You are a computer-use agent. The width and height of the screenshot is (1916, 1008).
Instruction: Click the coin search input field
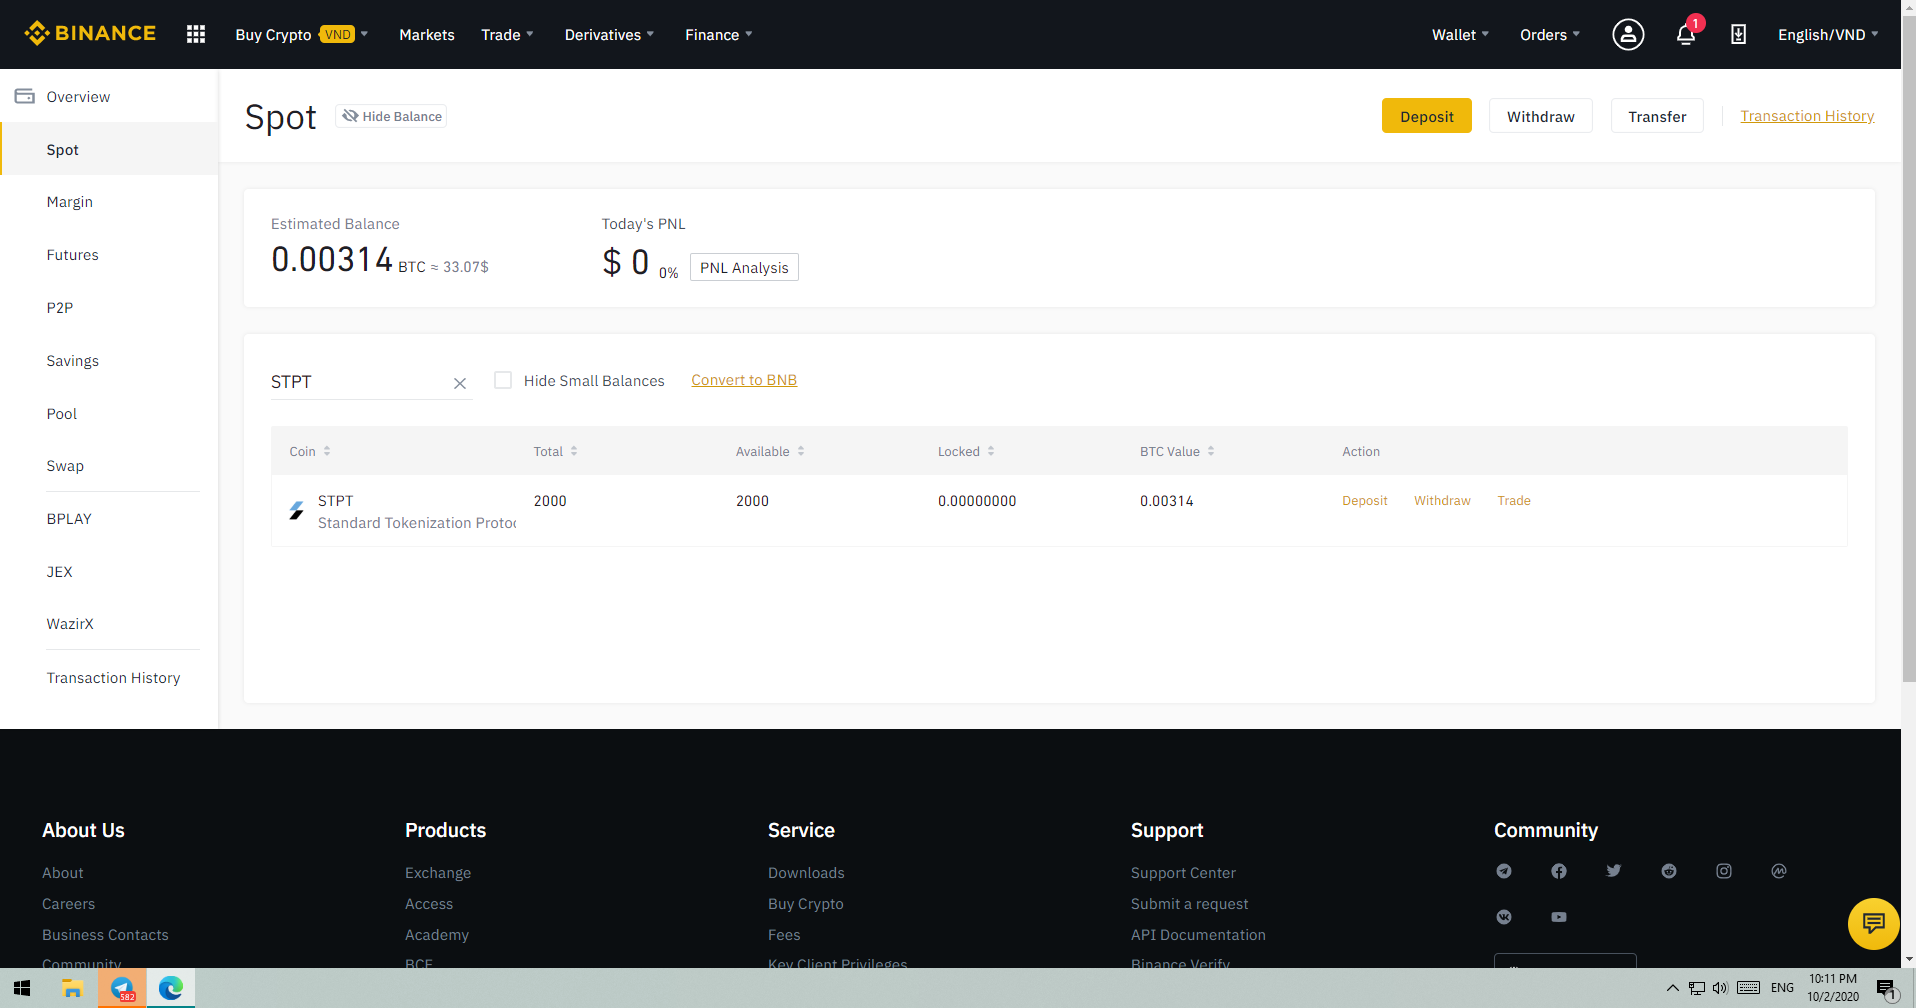(x=355, y=382)
